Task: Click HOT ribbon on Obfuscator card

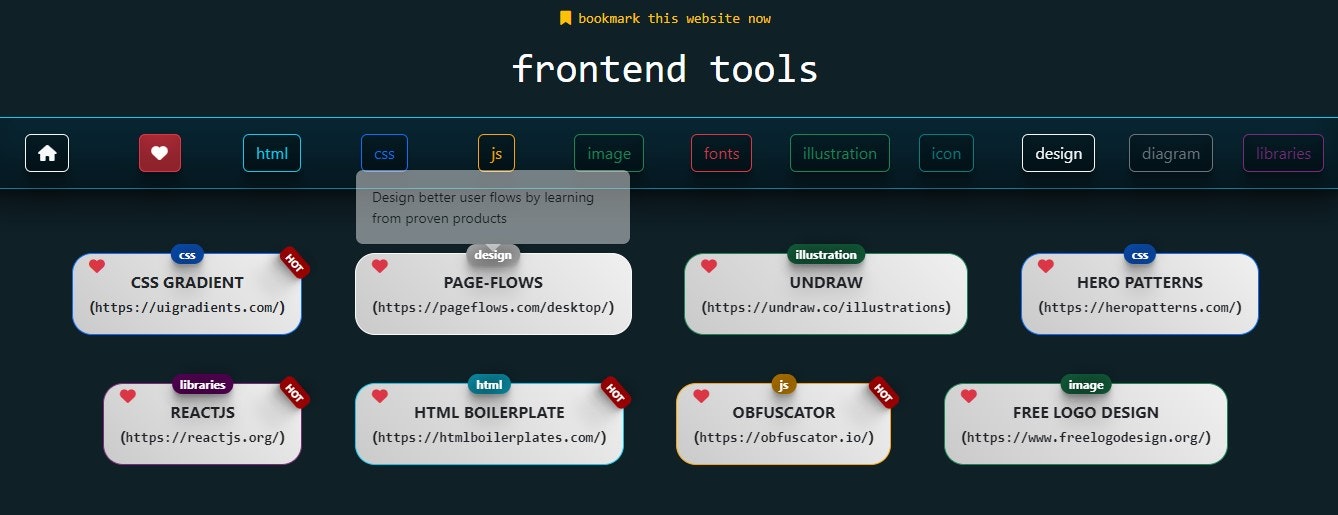Action: [883, 393]
